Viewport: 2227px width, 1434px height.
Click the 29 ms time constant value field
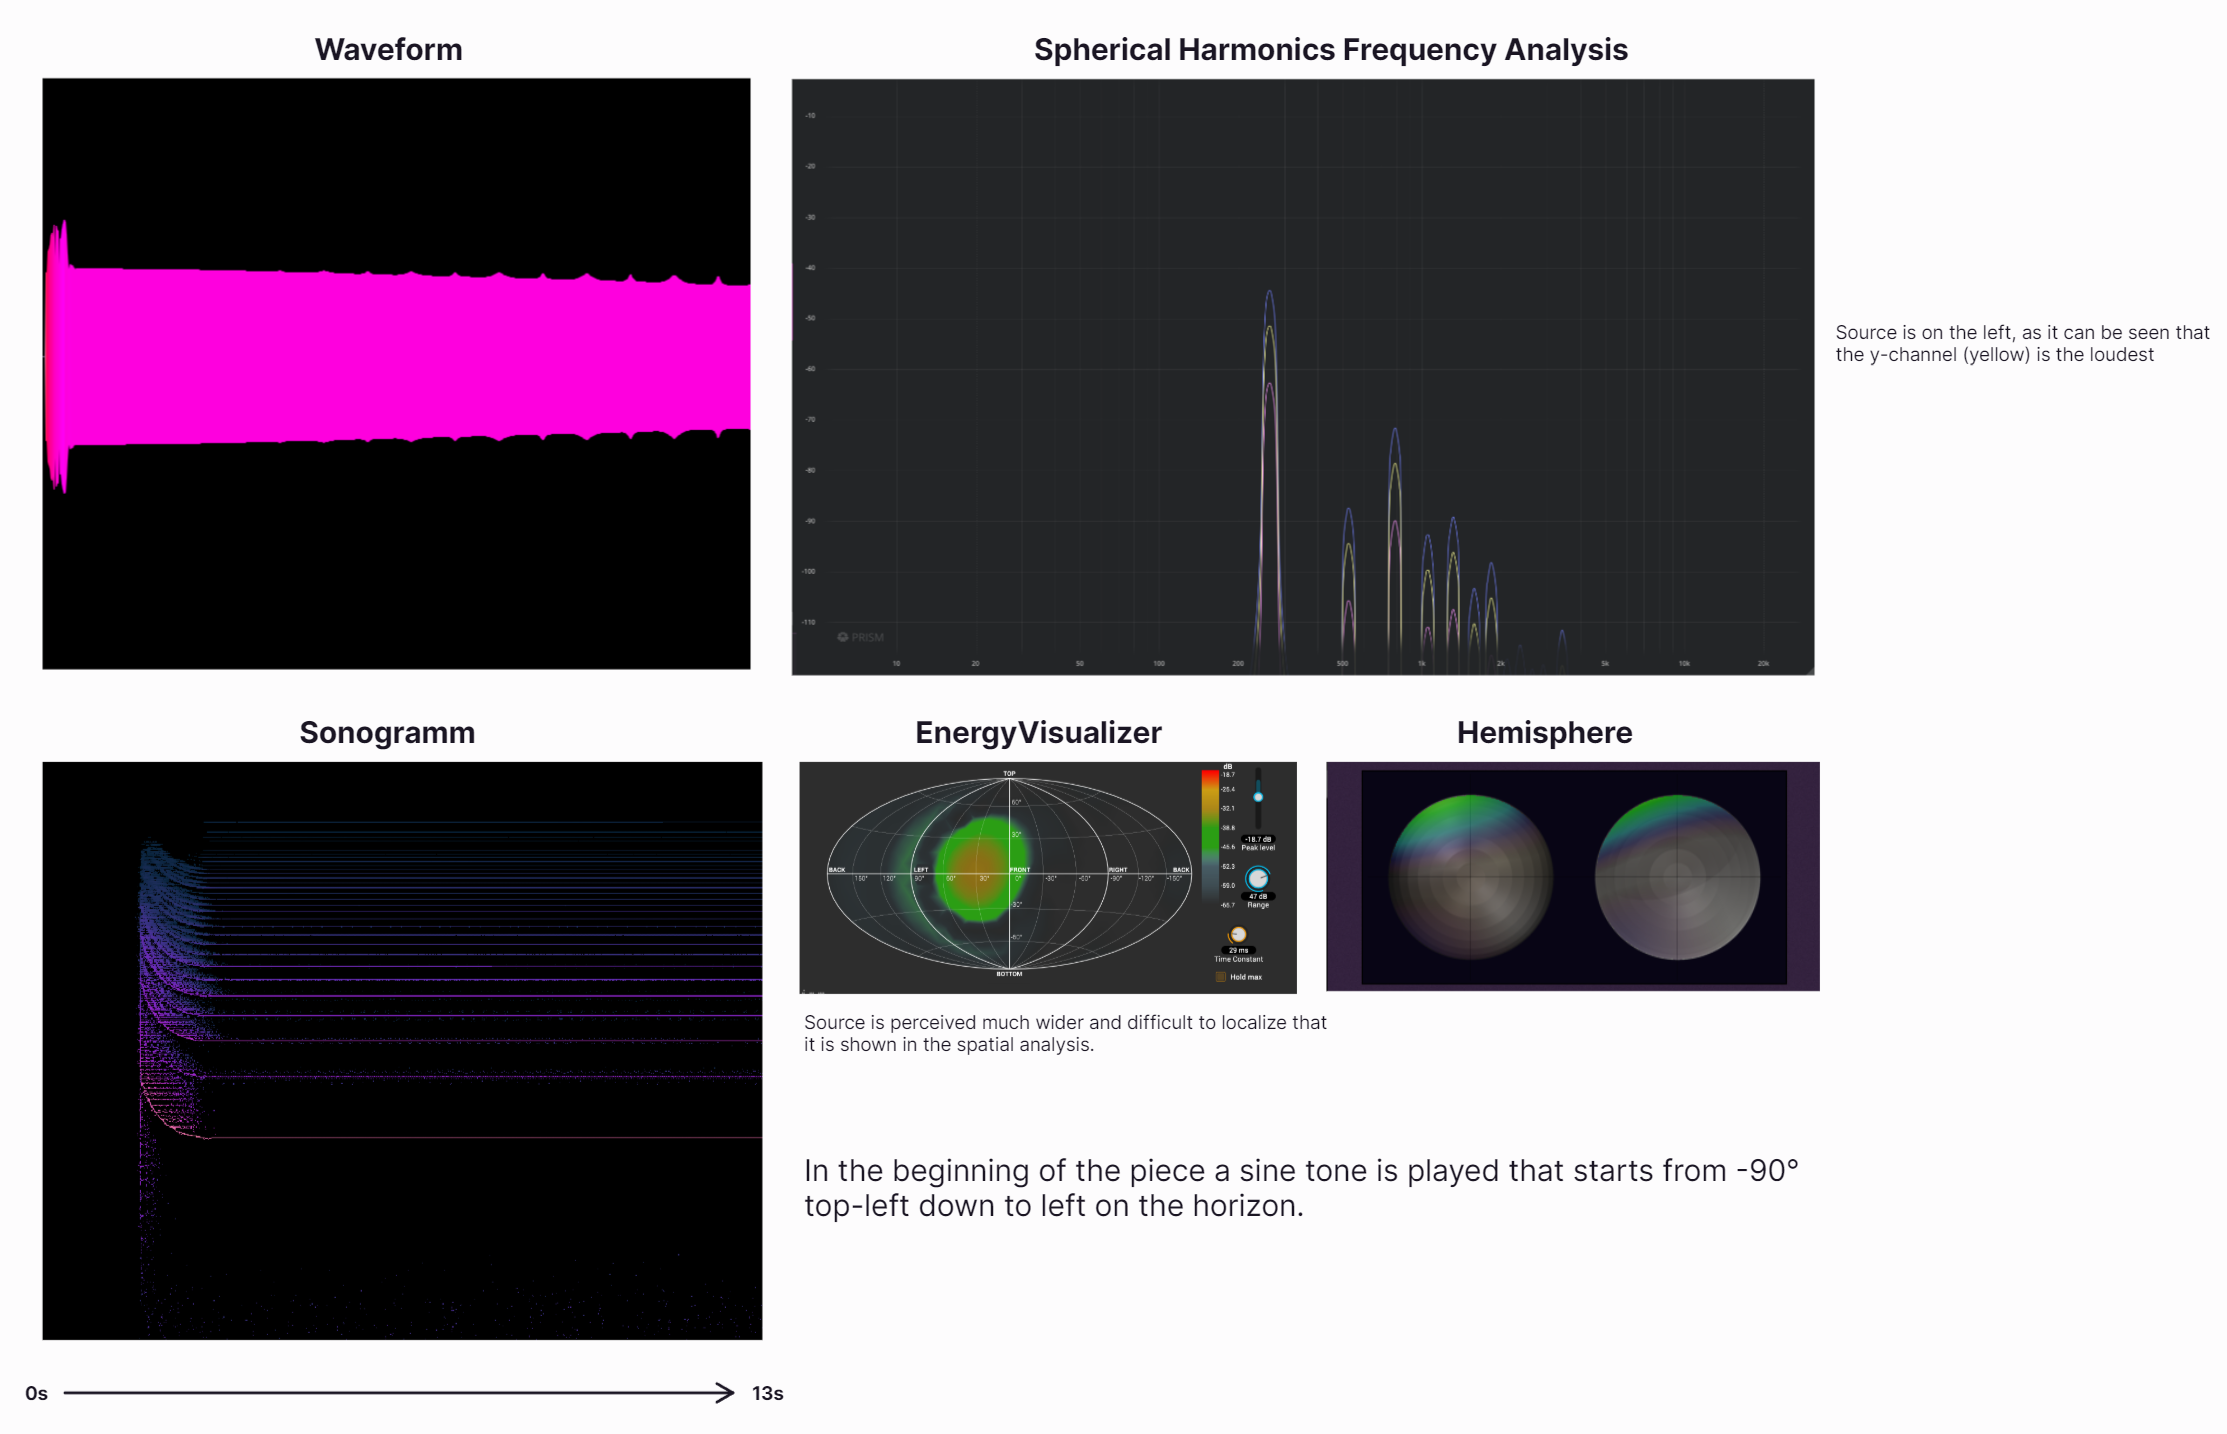tap(1238, 950)
